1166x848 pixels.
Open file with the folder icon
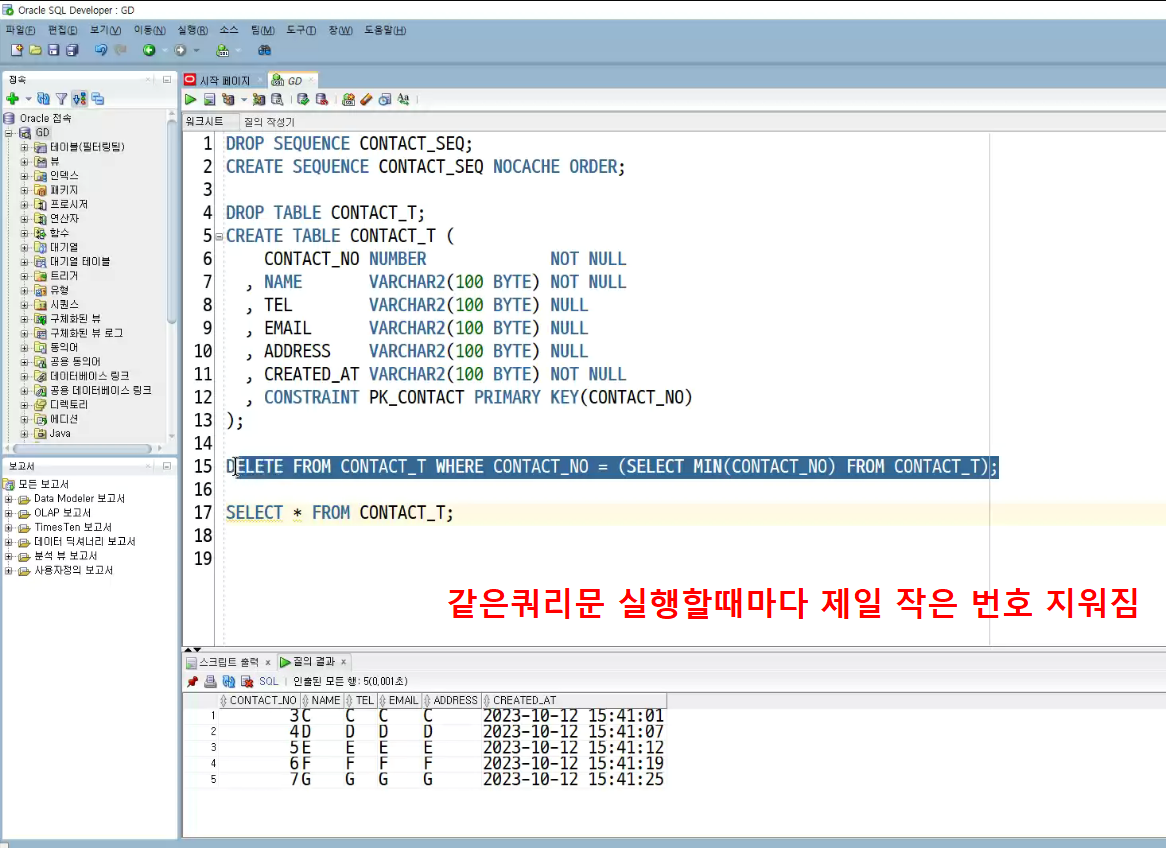tap(35, 50)
